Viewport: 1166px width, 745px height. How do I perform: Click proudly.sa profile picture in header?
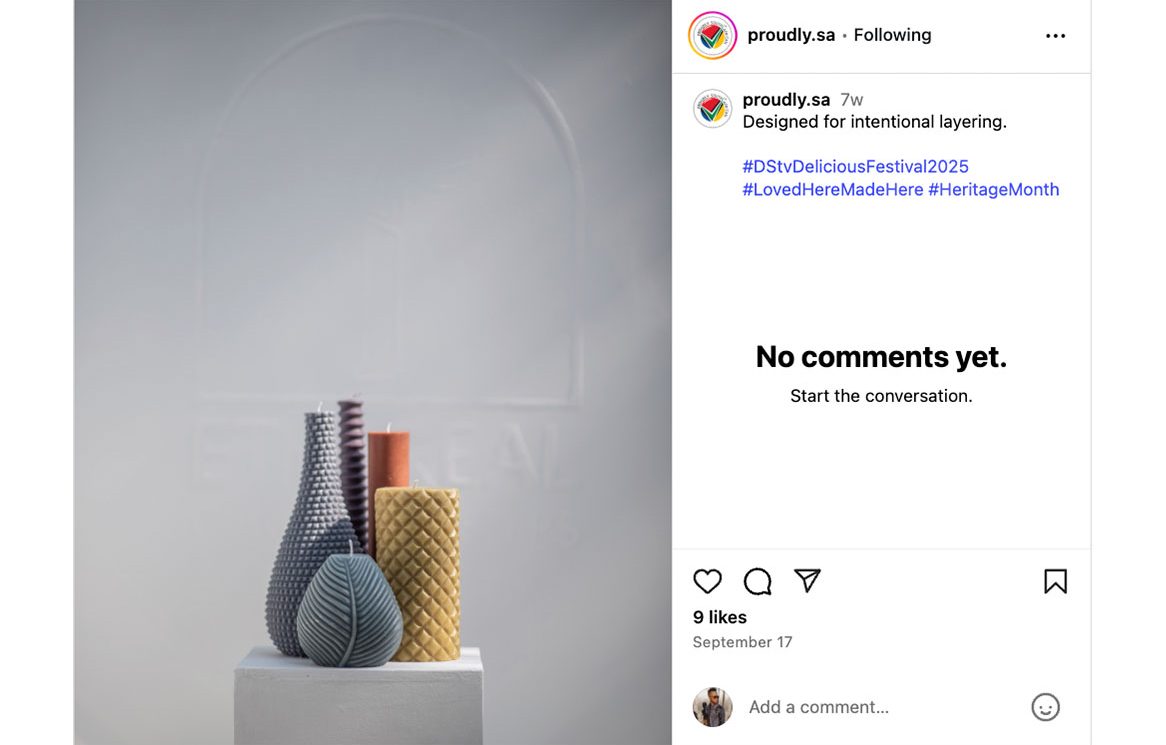[713, 36]
